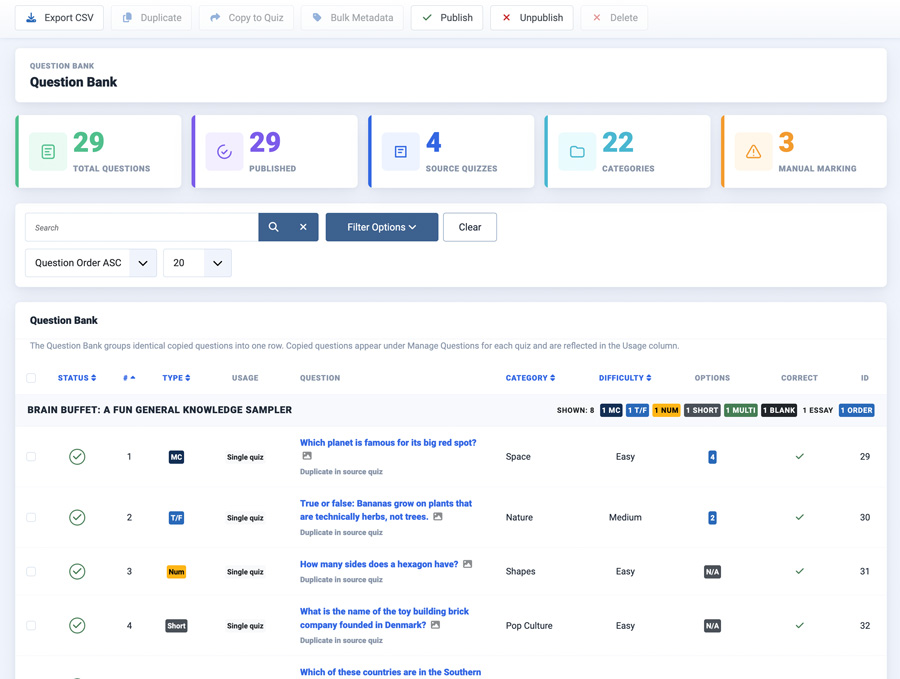Click the Duplicate toolbar button
Image resolution: width=900 pixels, height=679 pixels.
click(x=152, y=18)
